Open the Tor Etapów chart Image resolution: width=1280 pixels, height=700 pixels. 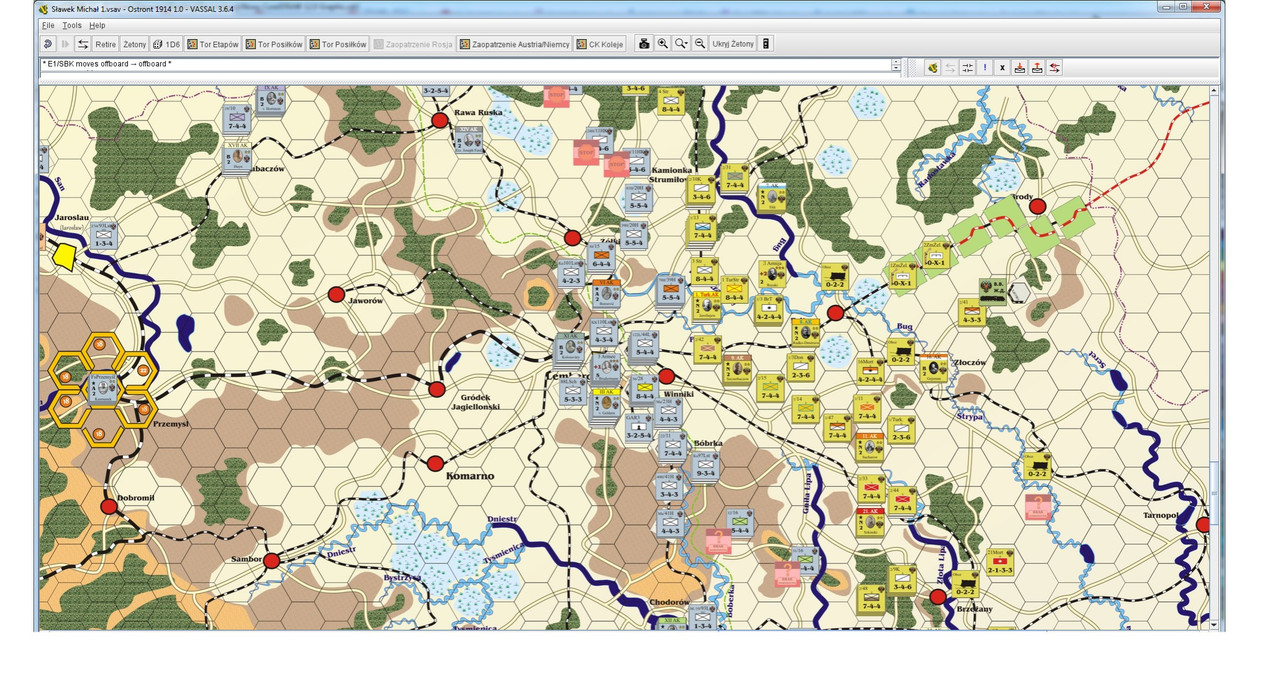click(x=214, y=44)
